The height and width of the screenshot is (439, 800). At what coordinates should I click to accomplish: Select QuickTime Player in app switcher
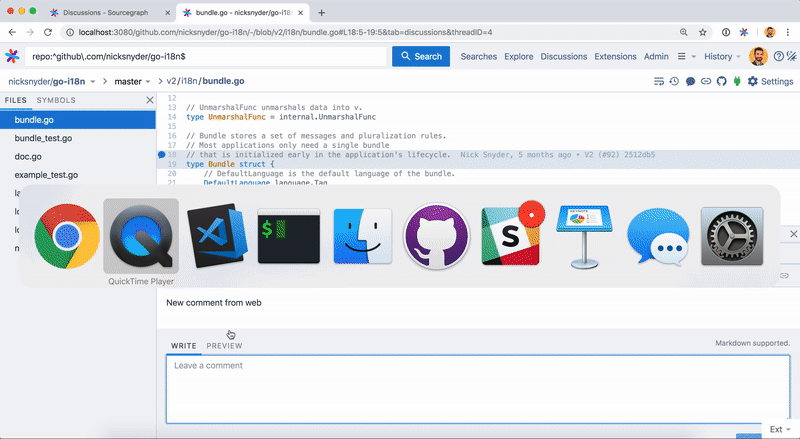coord(141,236)
